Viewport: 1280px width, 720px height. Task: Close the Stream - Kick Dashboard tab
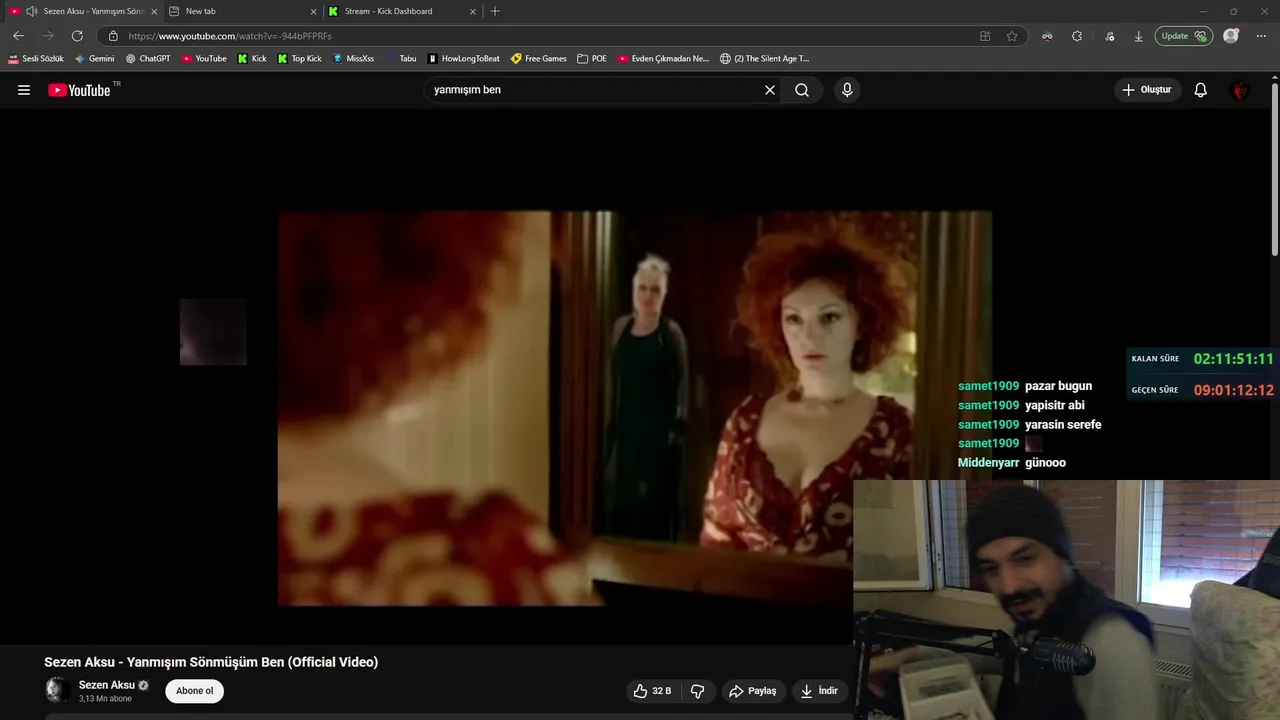[x=473, y=11]
